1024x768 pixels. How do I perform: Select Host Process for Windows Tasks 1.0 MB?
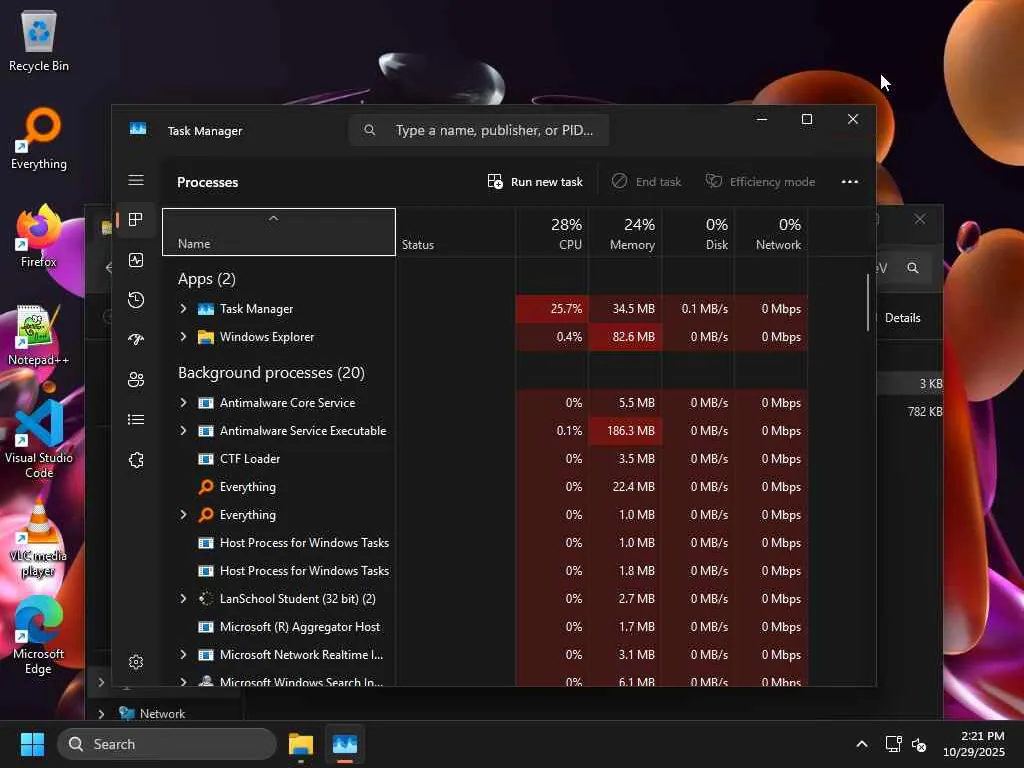(x=485, y=543)
